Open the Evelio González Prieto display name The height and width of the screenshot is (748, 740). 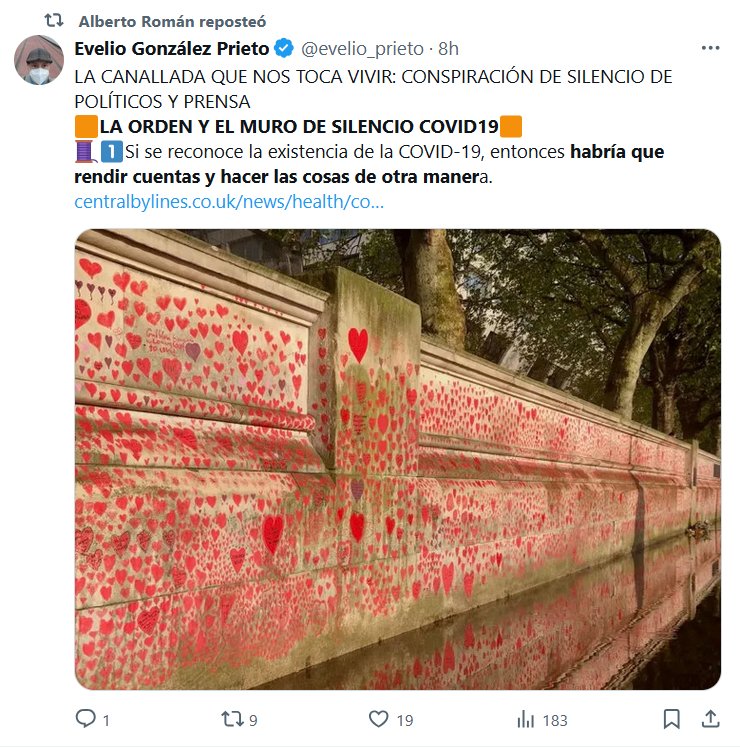(x=172, y=49)
